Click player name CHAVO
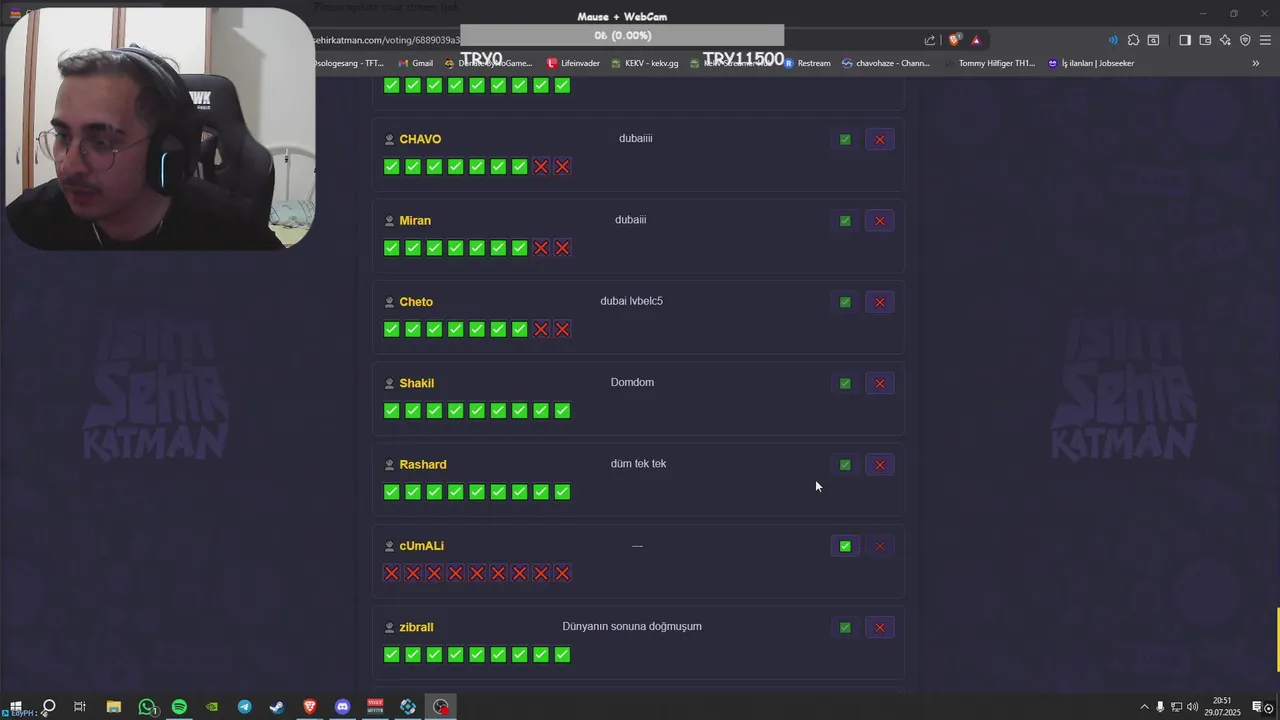 pos(420,139)
